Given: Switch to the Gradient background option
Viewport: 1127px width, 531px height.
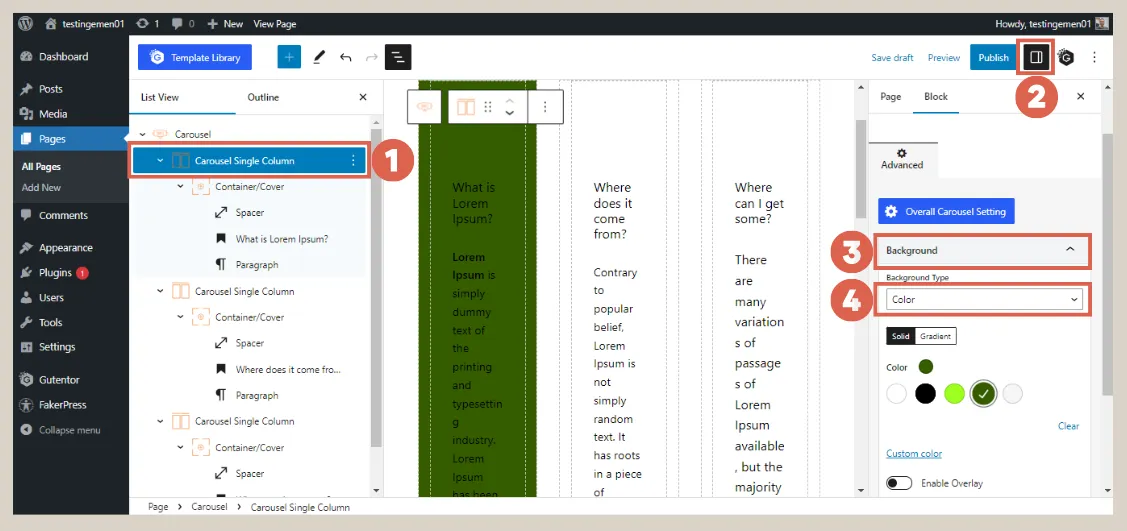Looking at the screenshot, I should (935, 336).
